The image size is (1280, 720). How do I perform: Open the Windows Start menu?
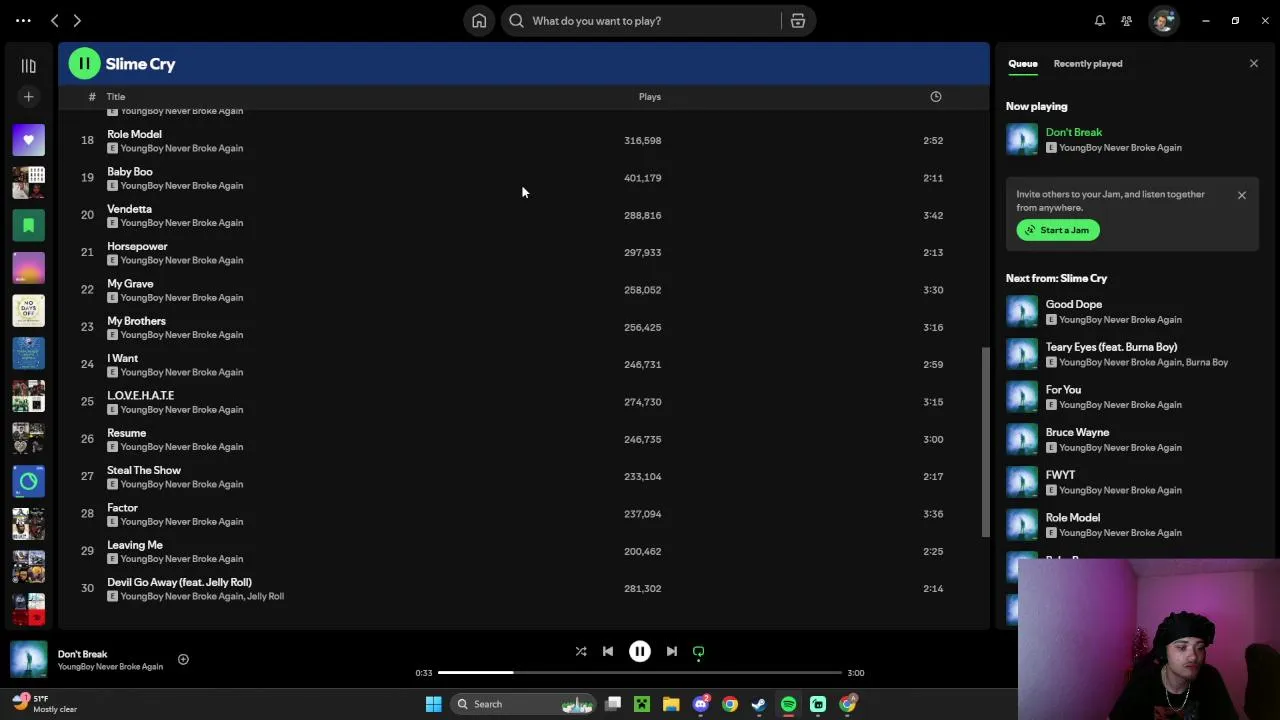(x=433, y=704)
